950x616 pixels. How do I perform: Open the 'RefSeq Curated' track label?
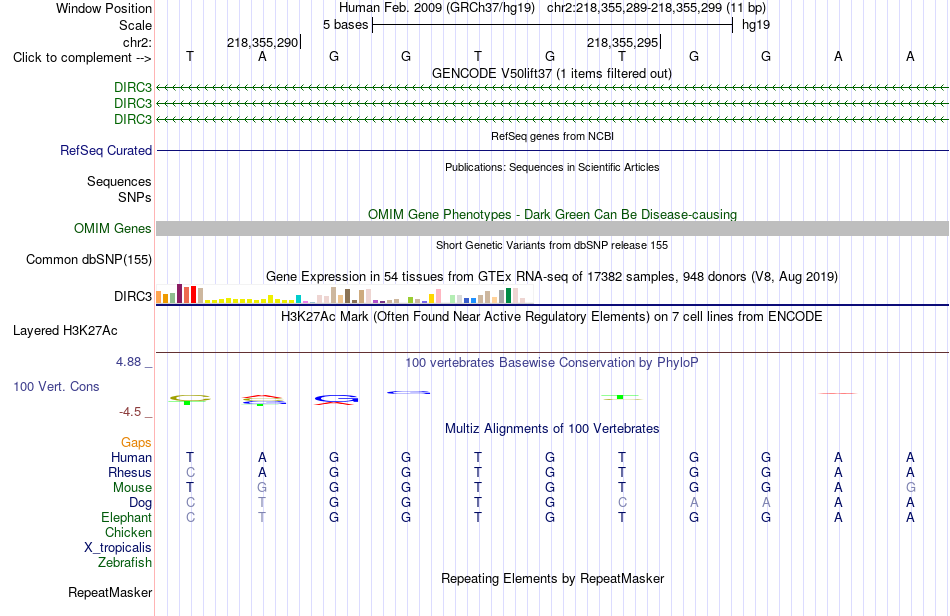106,150
